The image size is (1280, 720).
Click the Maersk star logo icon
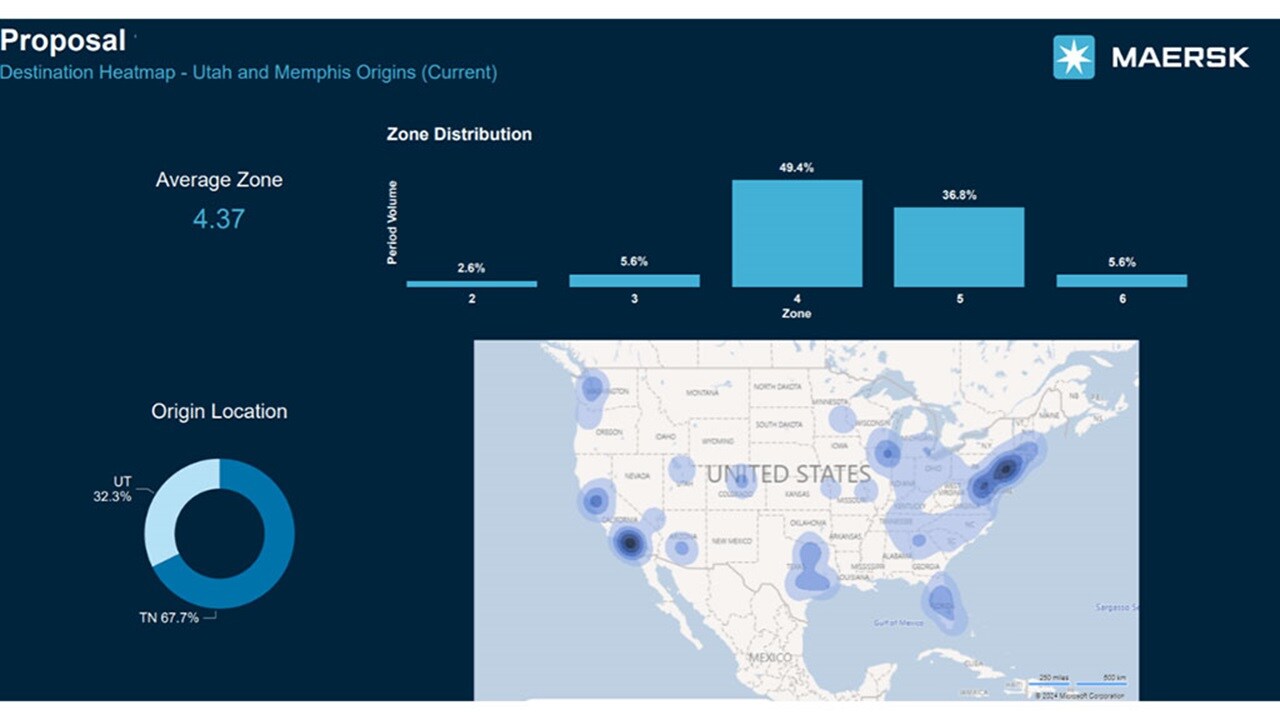(1073, 57)
